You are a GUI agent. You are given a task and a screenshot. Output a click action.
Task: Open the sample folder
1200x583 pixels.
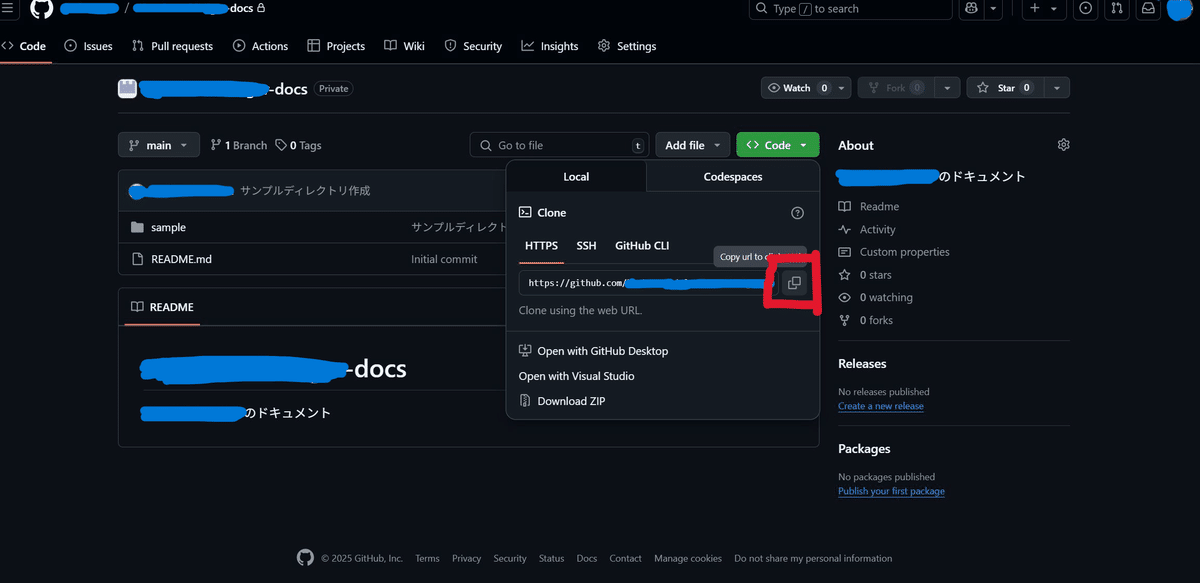coord(168,227)
